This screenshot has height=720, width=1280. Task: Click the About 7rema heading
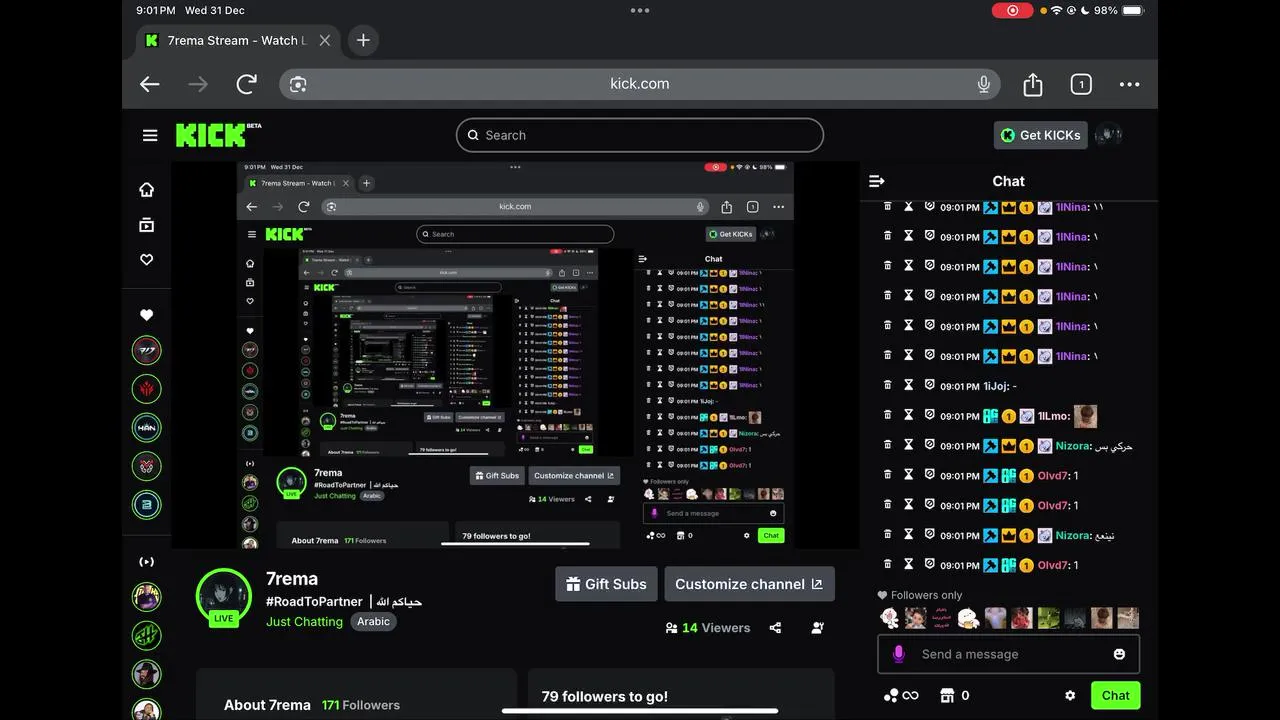pyautogui.click(x=267, y=705)
